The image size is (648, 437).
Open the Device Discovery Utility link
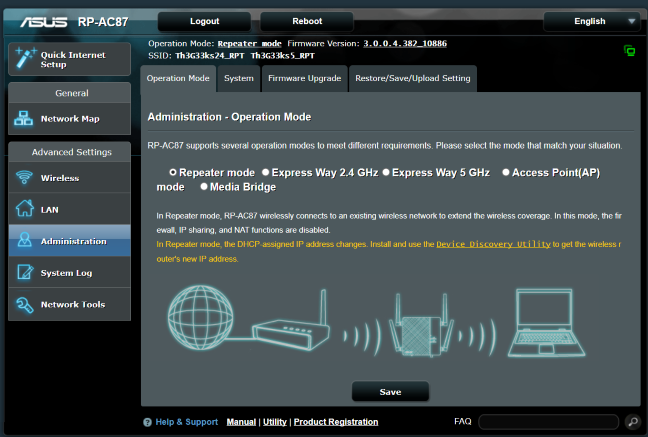pos(493,244)
